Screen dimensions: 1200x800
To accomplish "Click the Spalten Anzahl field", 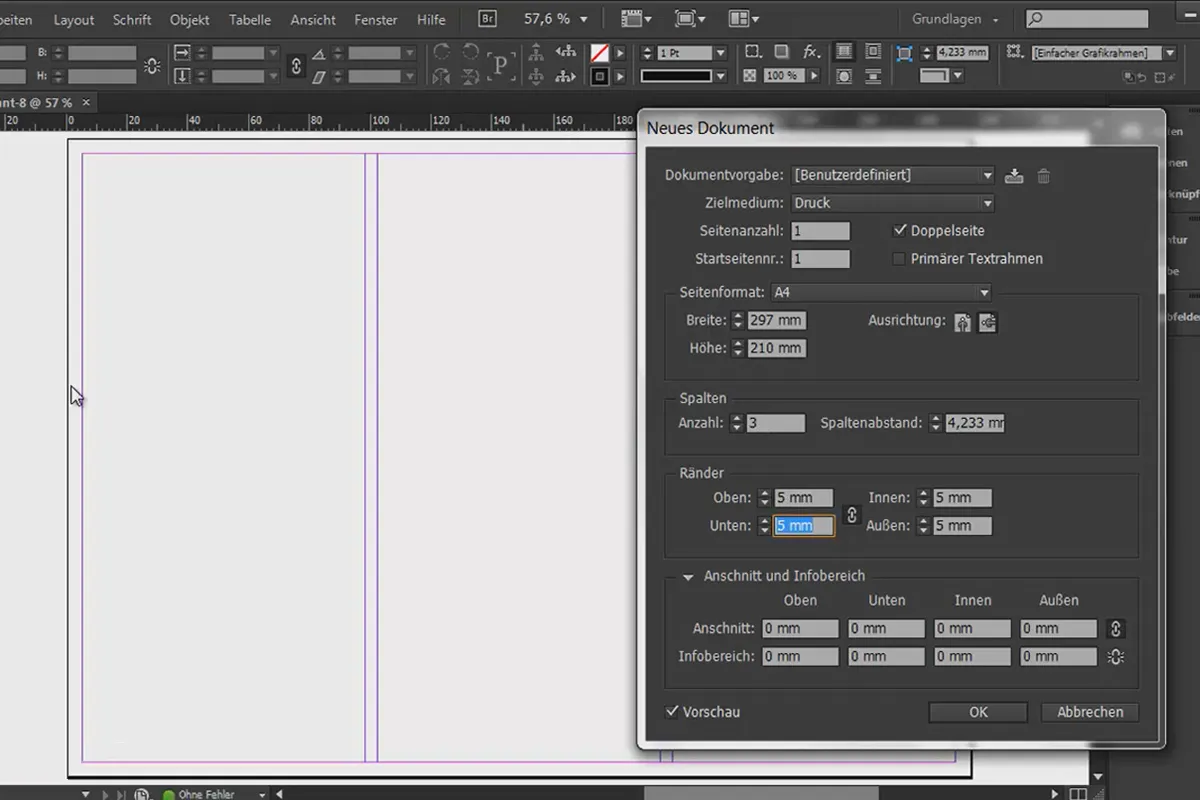I will pos(775,423).
